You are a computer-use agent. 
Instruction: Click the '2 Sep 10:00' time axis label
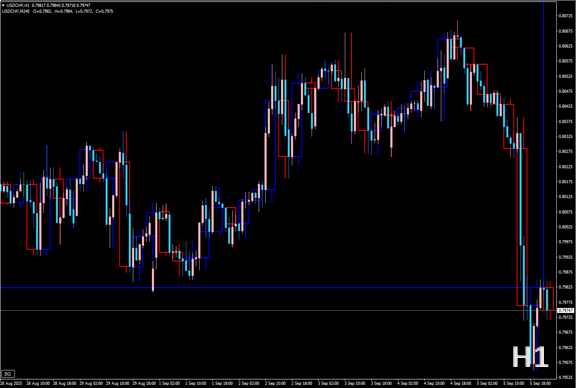pyautogui.click(x=276, y=383)
